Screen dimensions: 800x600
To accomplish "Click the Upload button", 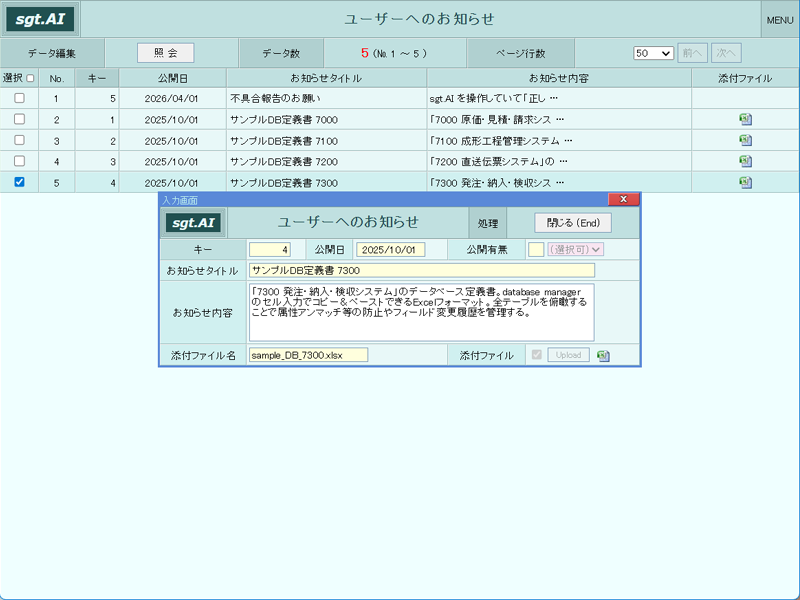I will 568,355.
